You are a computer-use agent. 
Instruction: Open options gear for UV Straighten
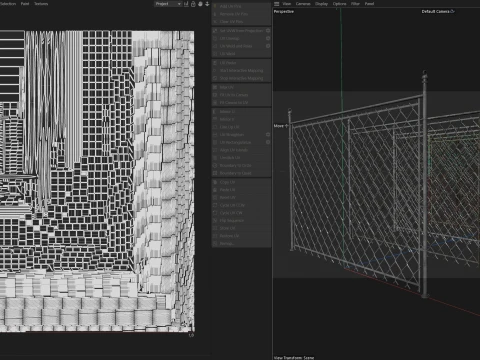click(268, 135)
